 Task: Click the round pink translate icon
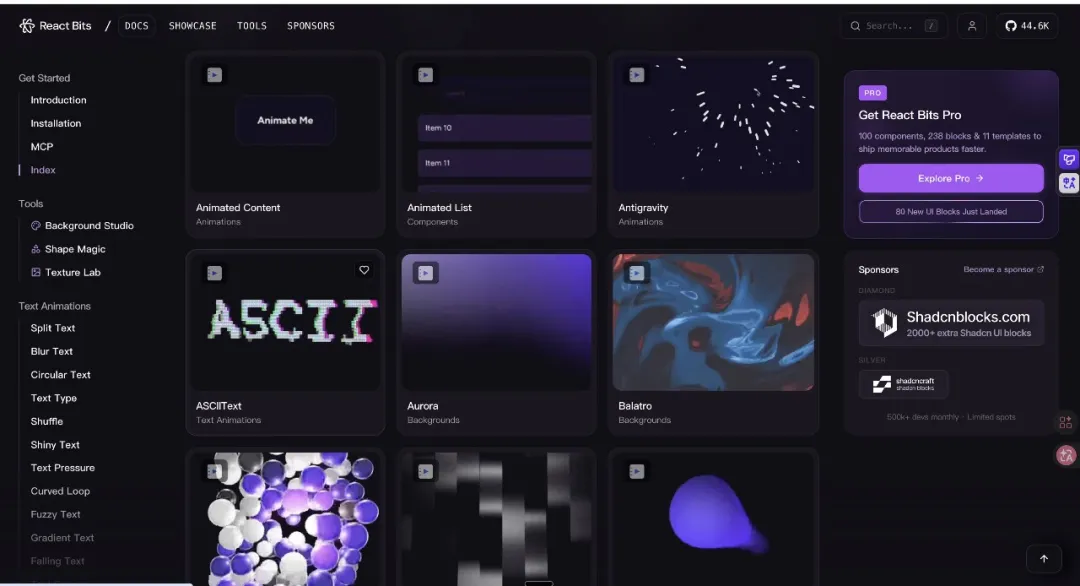1066,455
